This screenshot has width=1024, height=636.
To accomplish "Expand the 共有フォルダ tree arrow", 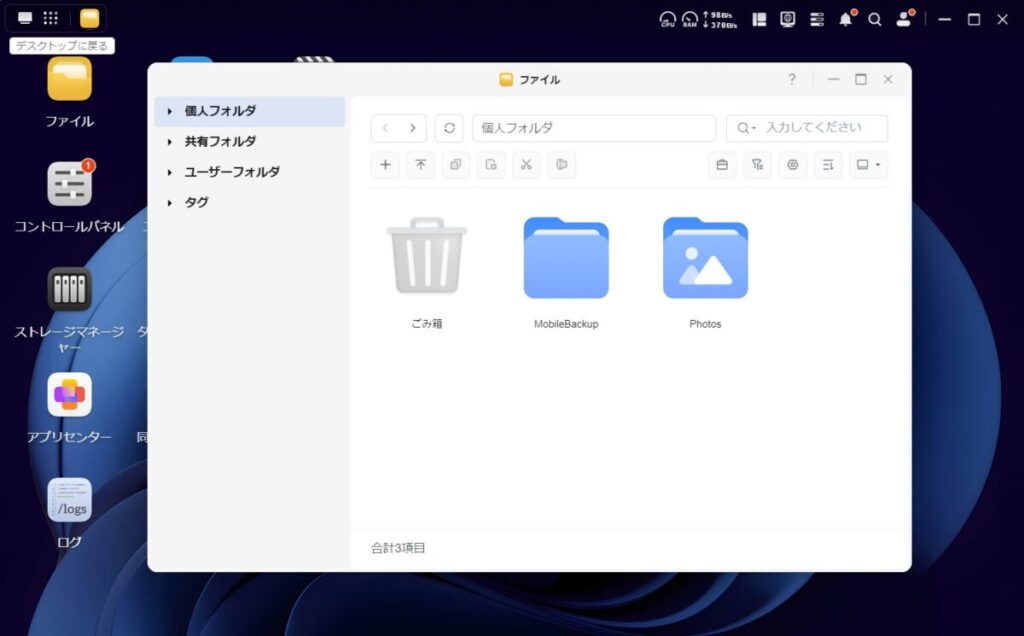I will 170,142.
